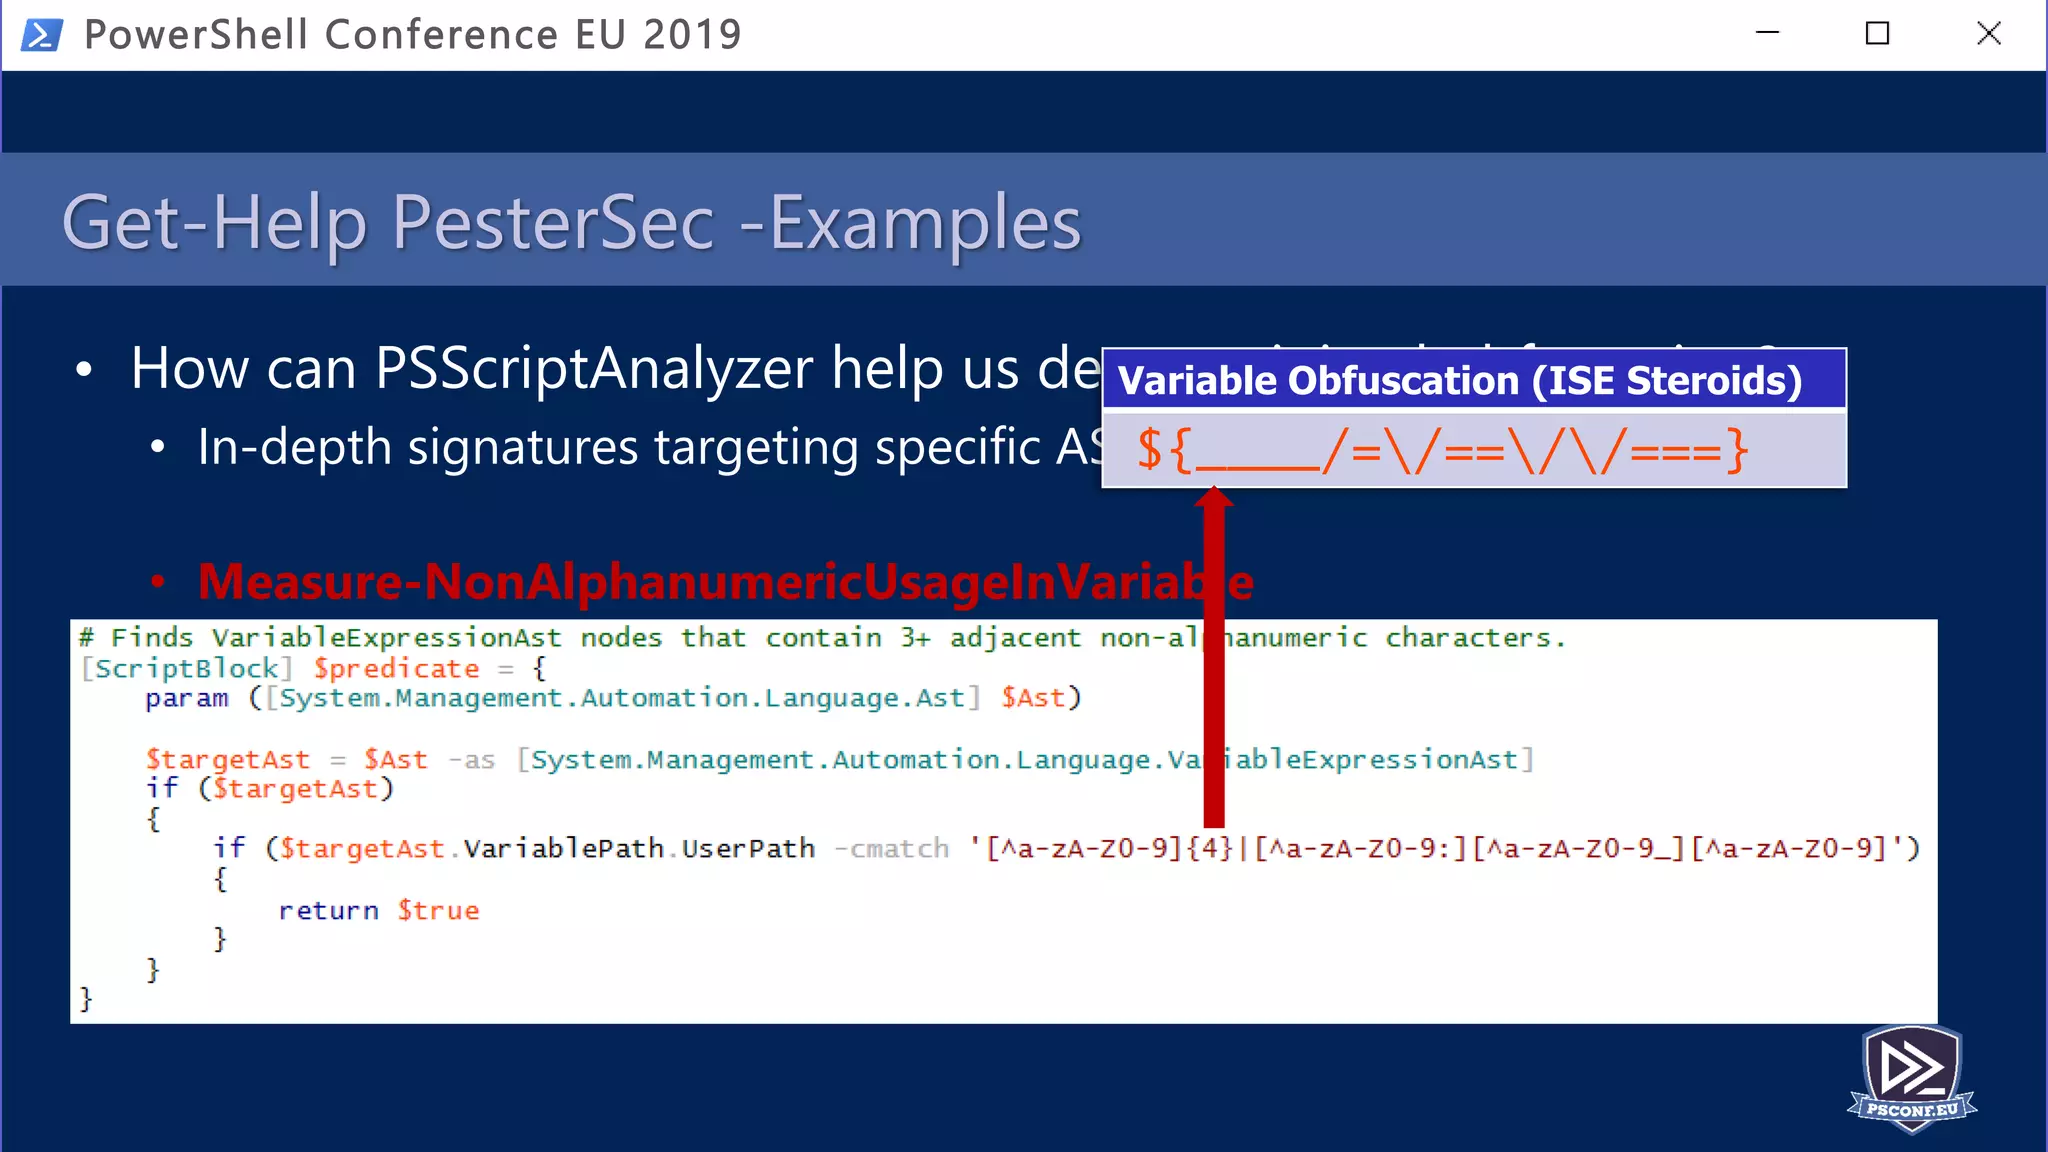The height and width of the screenshot is (1152, 2048).
Task: Click the obfuscated variable '${____/=\/==\/\/===}'
Action: coord(1442,450)
